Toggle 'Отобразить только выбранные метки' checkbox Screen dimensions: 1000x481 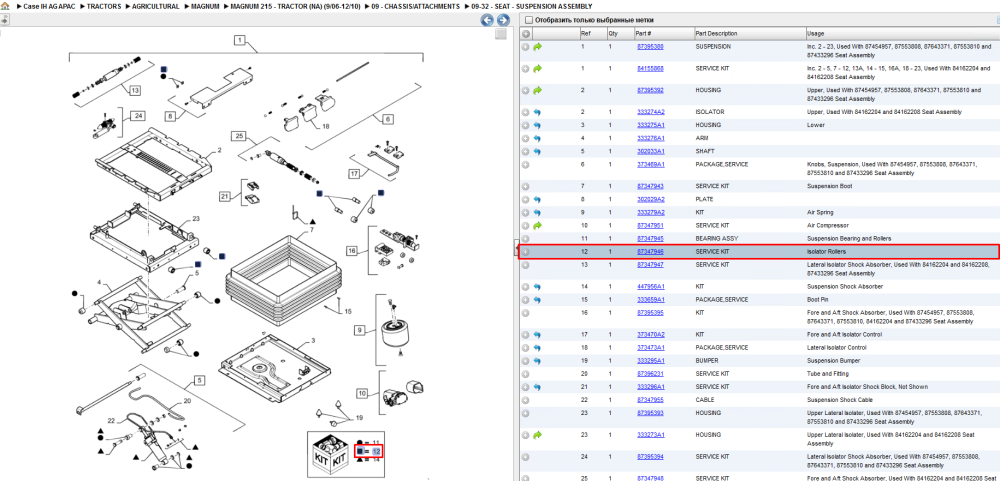[527, 20]
